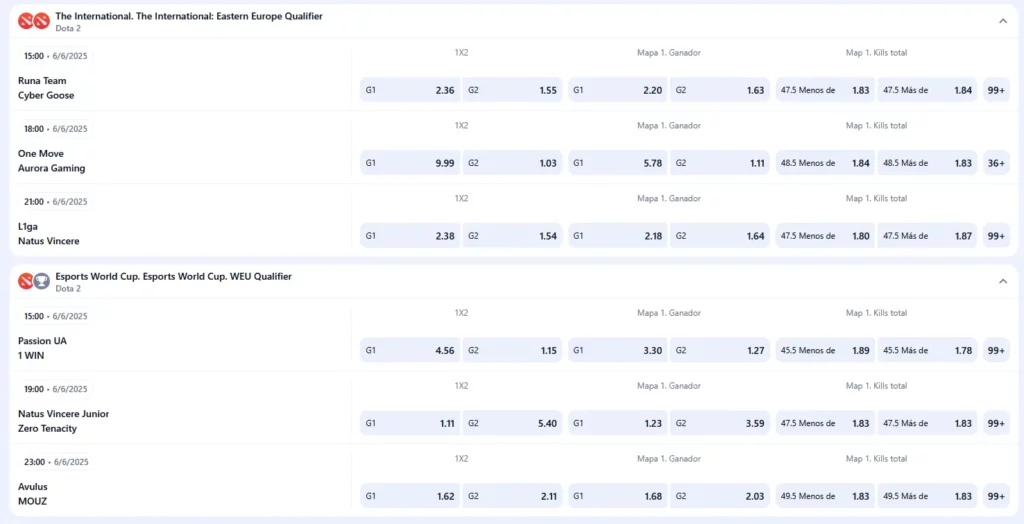Viewport: 1024px width, 524px height.
Task: Open 99+ more markets for Avulus vs MOUZ
Action: tap(996, 496)
